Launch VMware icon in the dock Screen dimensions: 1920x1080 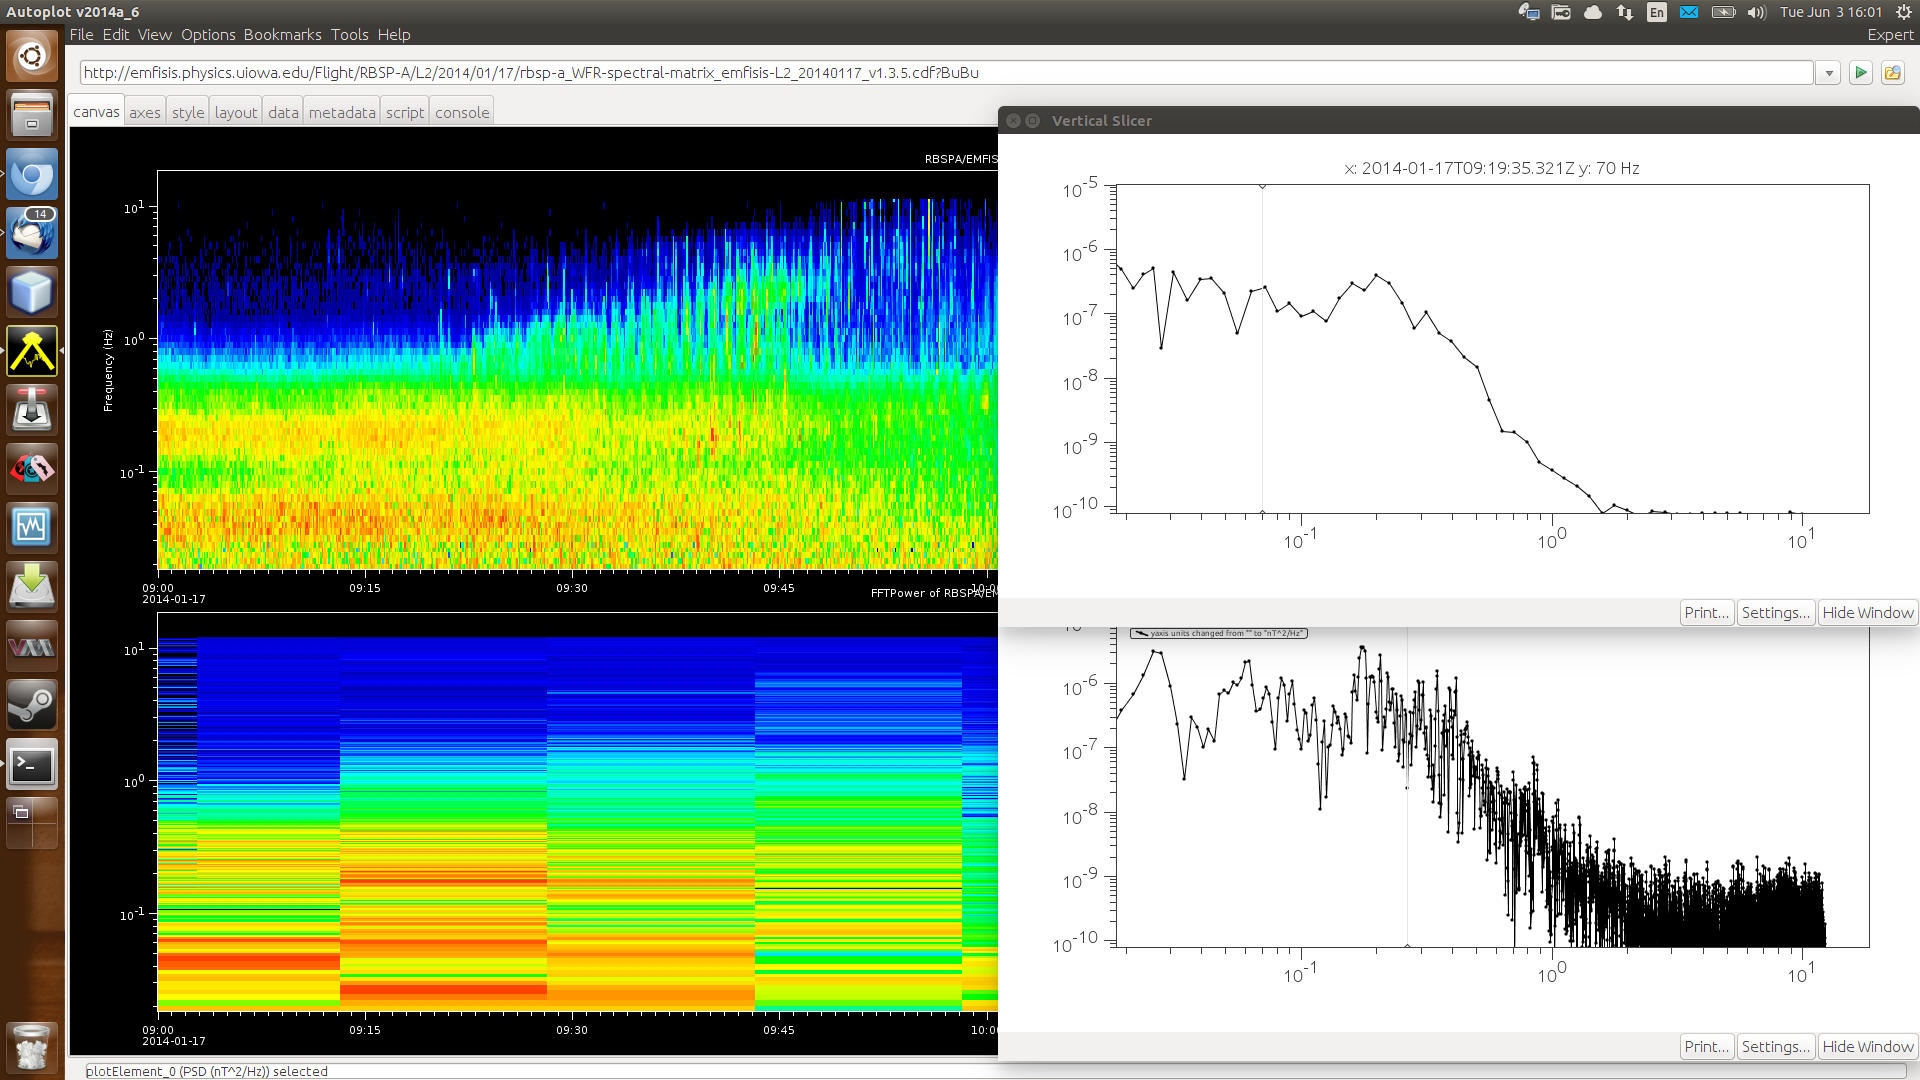pyautogui.click(x=32, y=647)
